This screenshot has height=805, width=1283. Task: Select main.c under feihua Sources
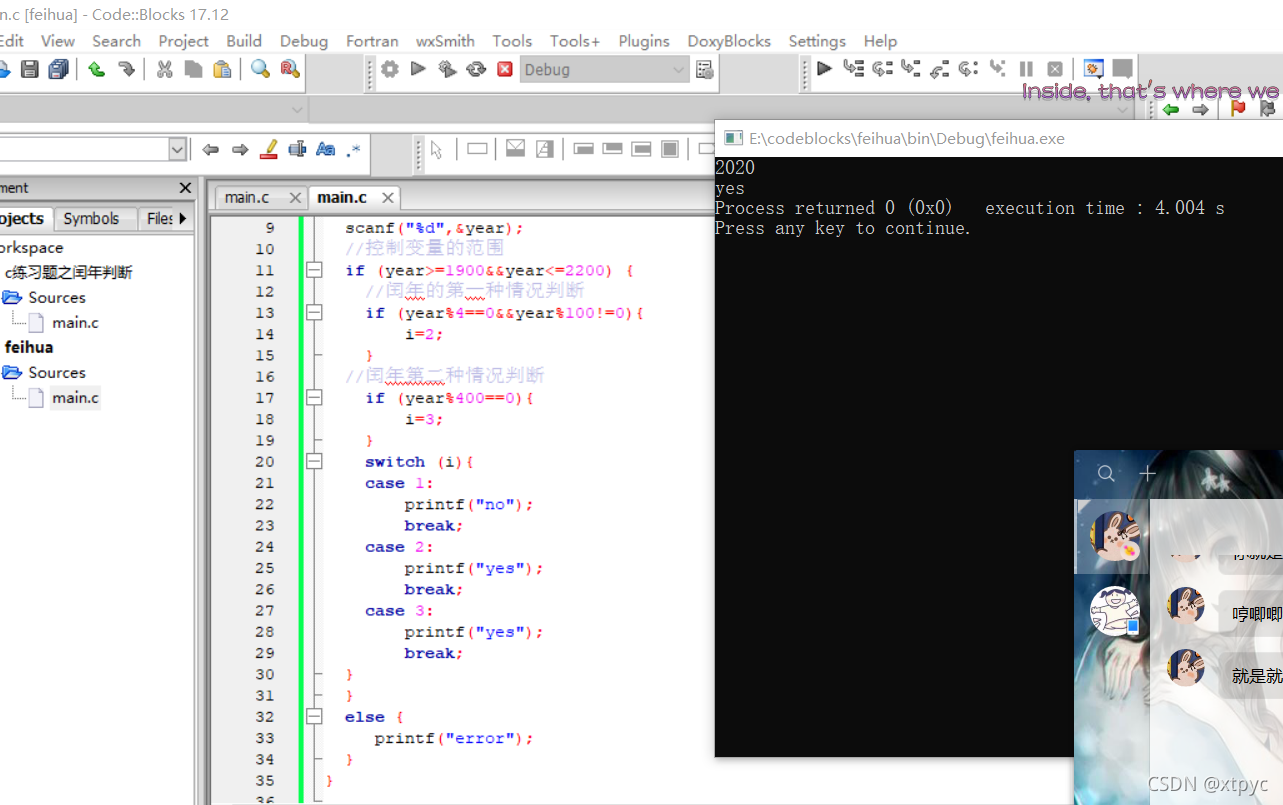75,397
